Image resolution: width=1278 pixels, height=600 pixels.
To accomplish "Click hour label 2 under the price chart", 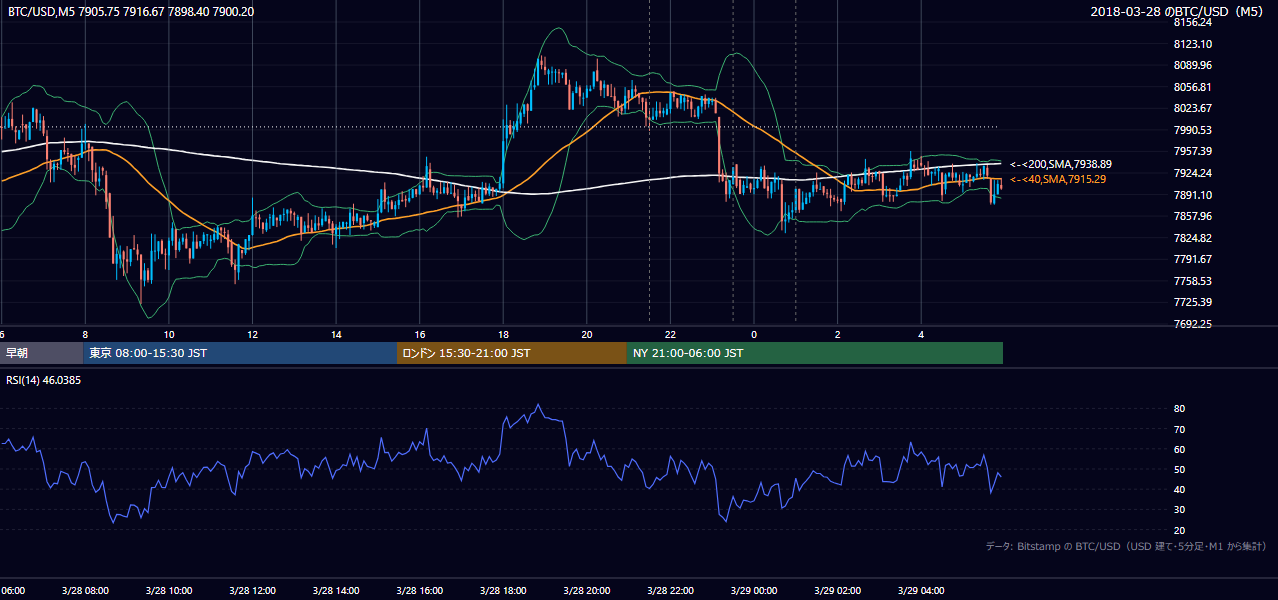I will pos(837,334).
